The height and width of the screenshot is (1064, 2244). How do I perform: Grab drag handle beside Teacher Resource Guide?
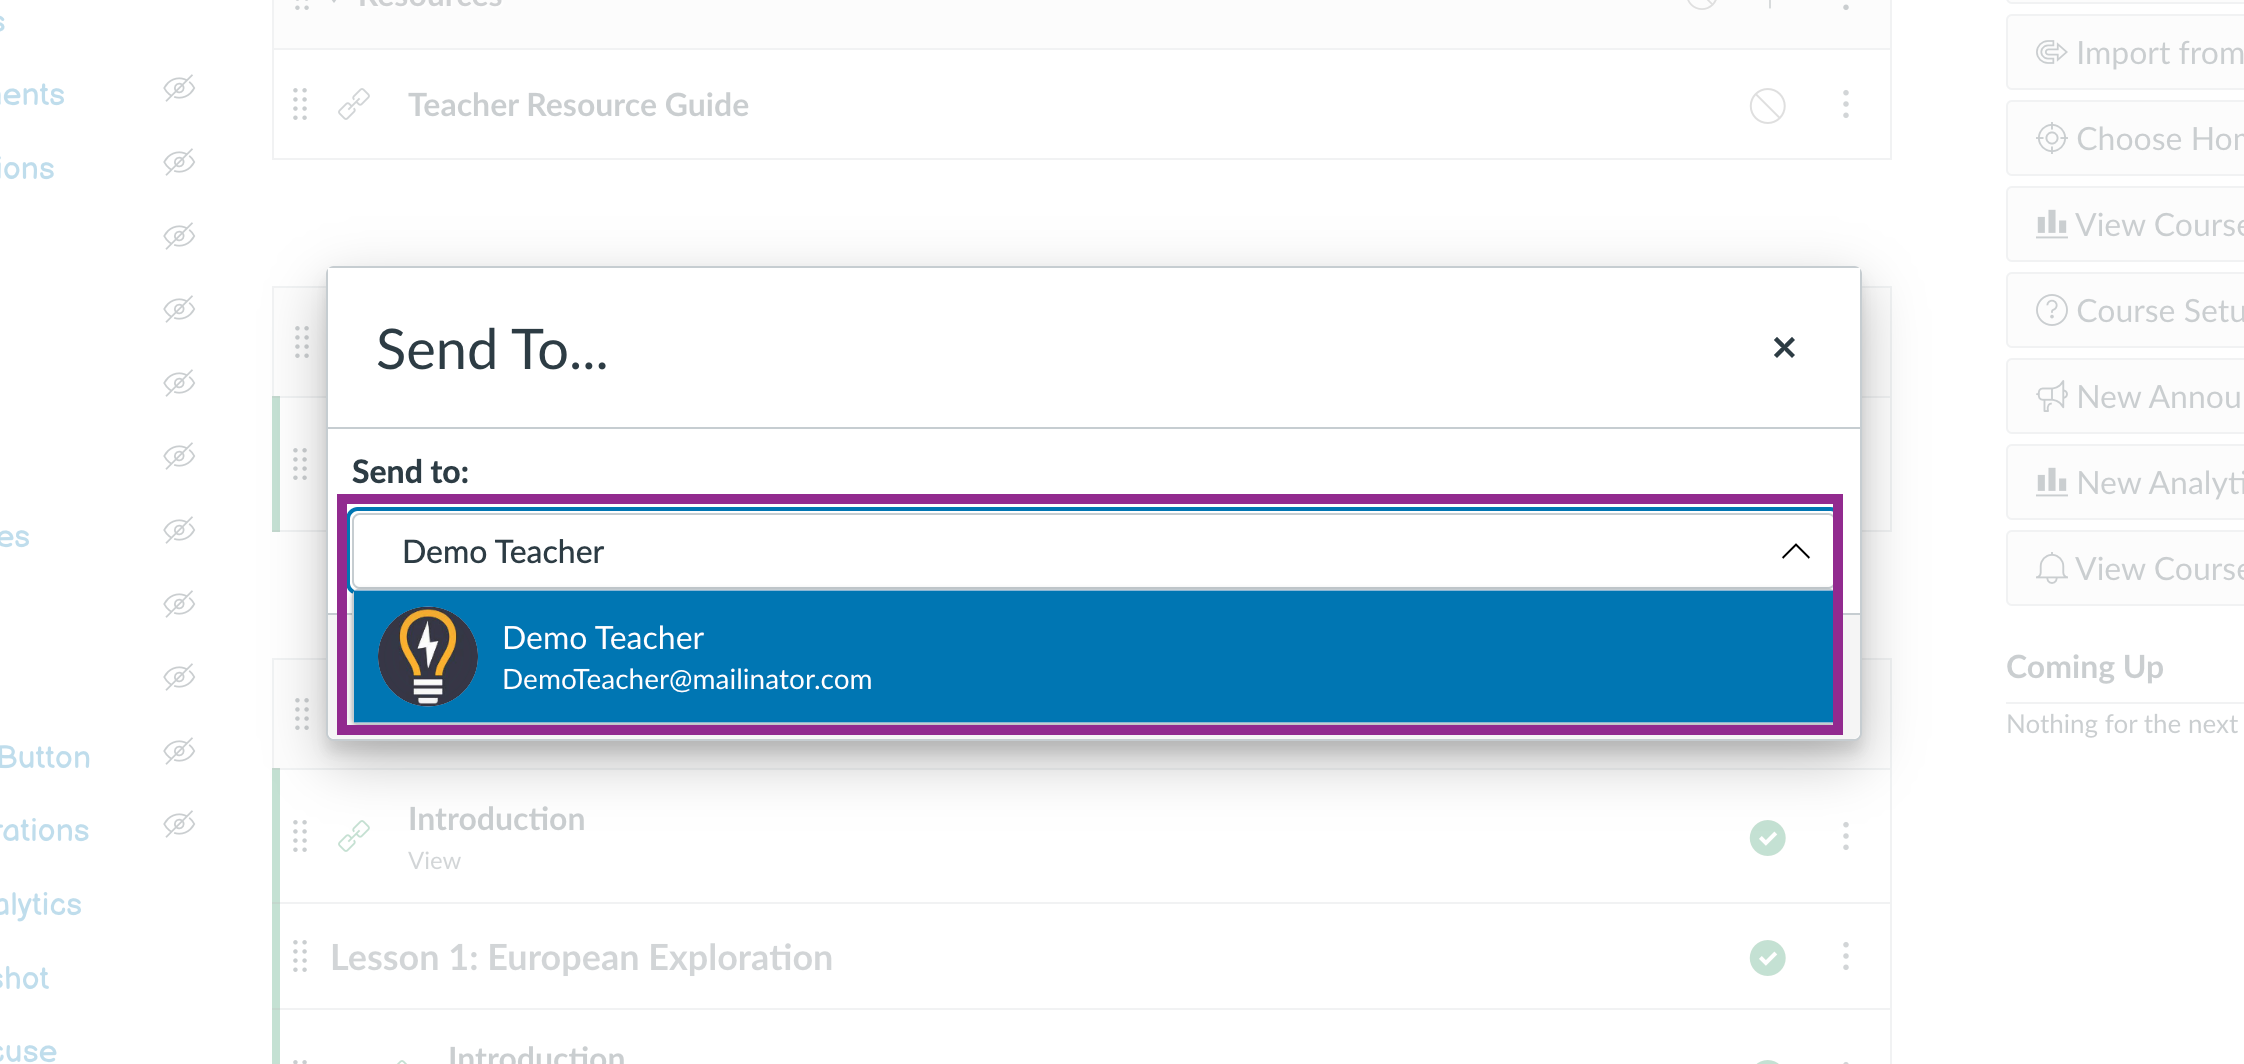300,104
